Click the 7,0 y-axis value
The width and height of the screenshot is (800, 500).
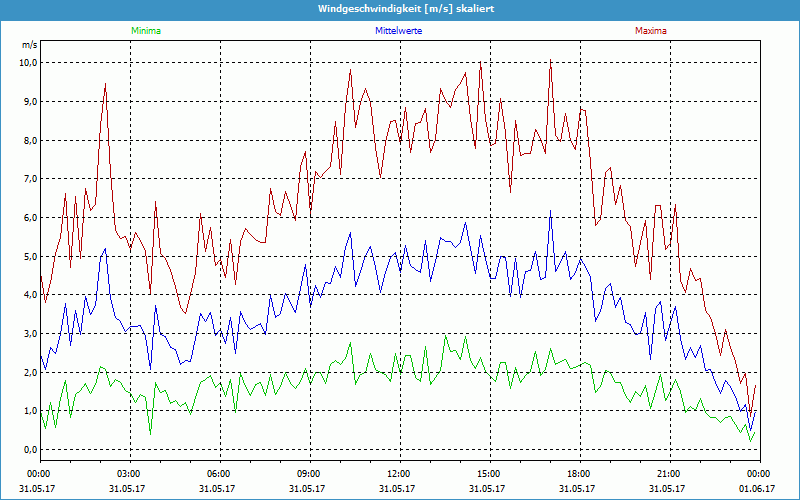click(31, 179)
